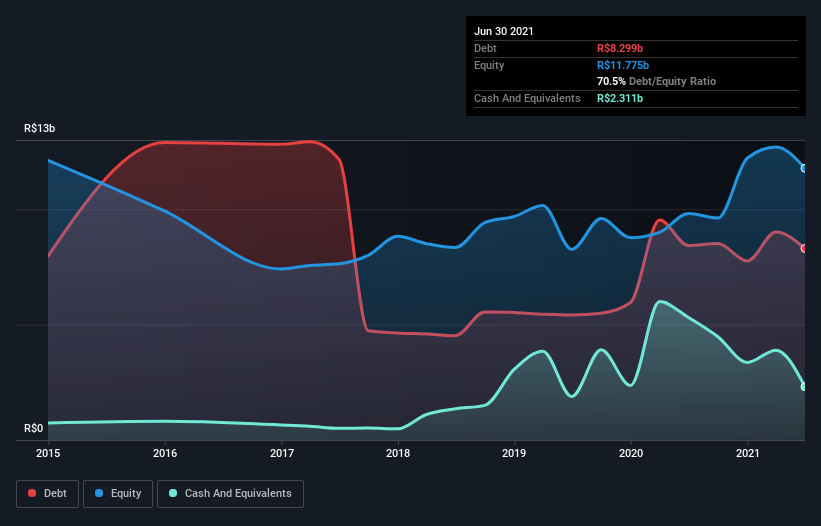The image size is (821, 526).
Task: Click the 2016 x-axis label
Action: click(165, 453)
